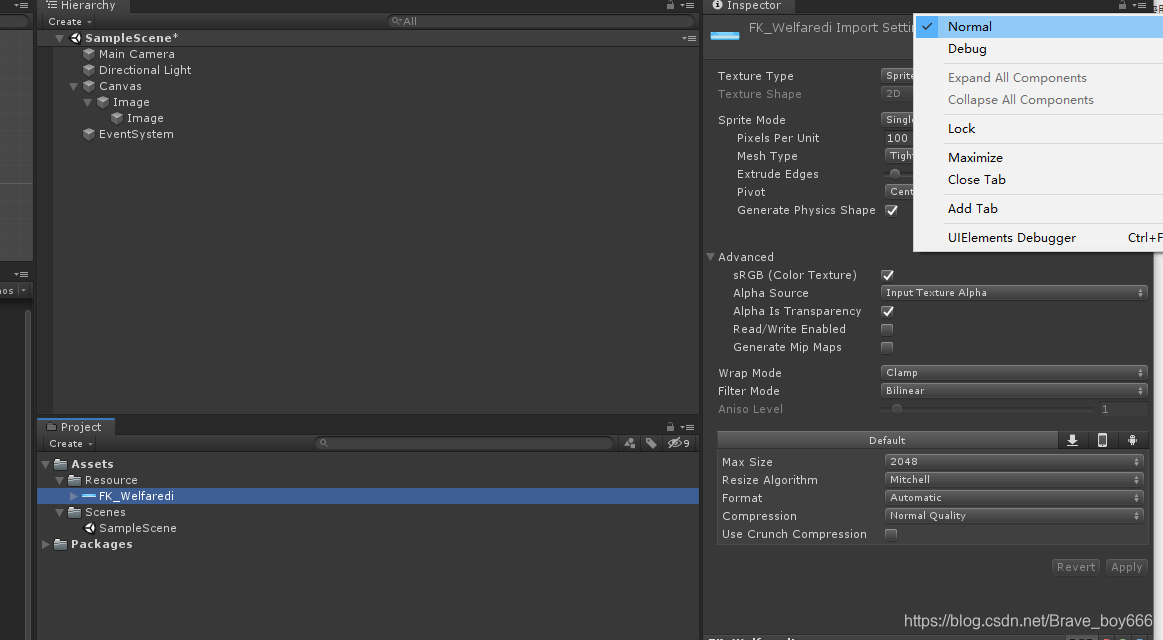Select the PC standalone platform download icon
This screenshot has height=640, width=1163.
[x=1073, y=441]
